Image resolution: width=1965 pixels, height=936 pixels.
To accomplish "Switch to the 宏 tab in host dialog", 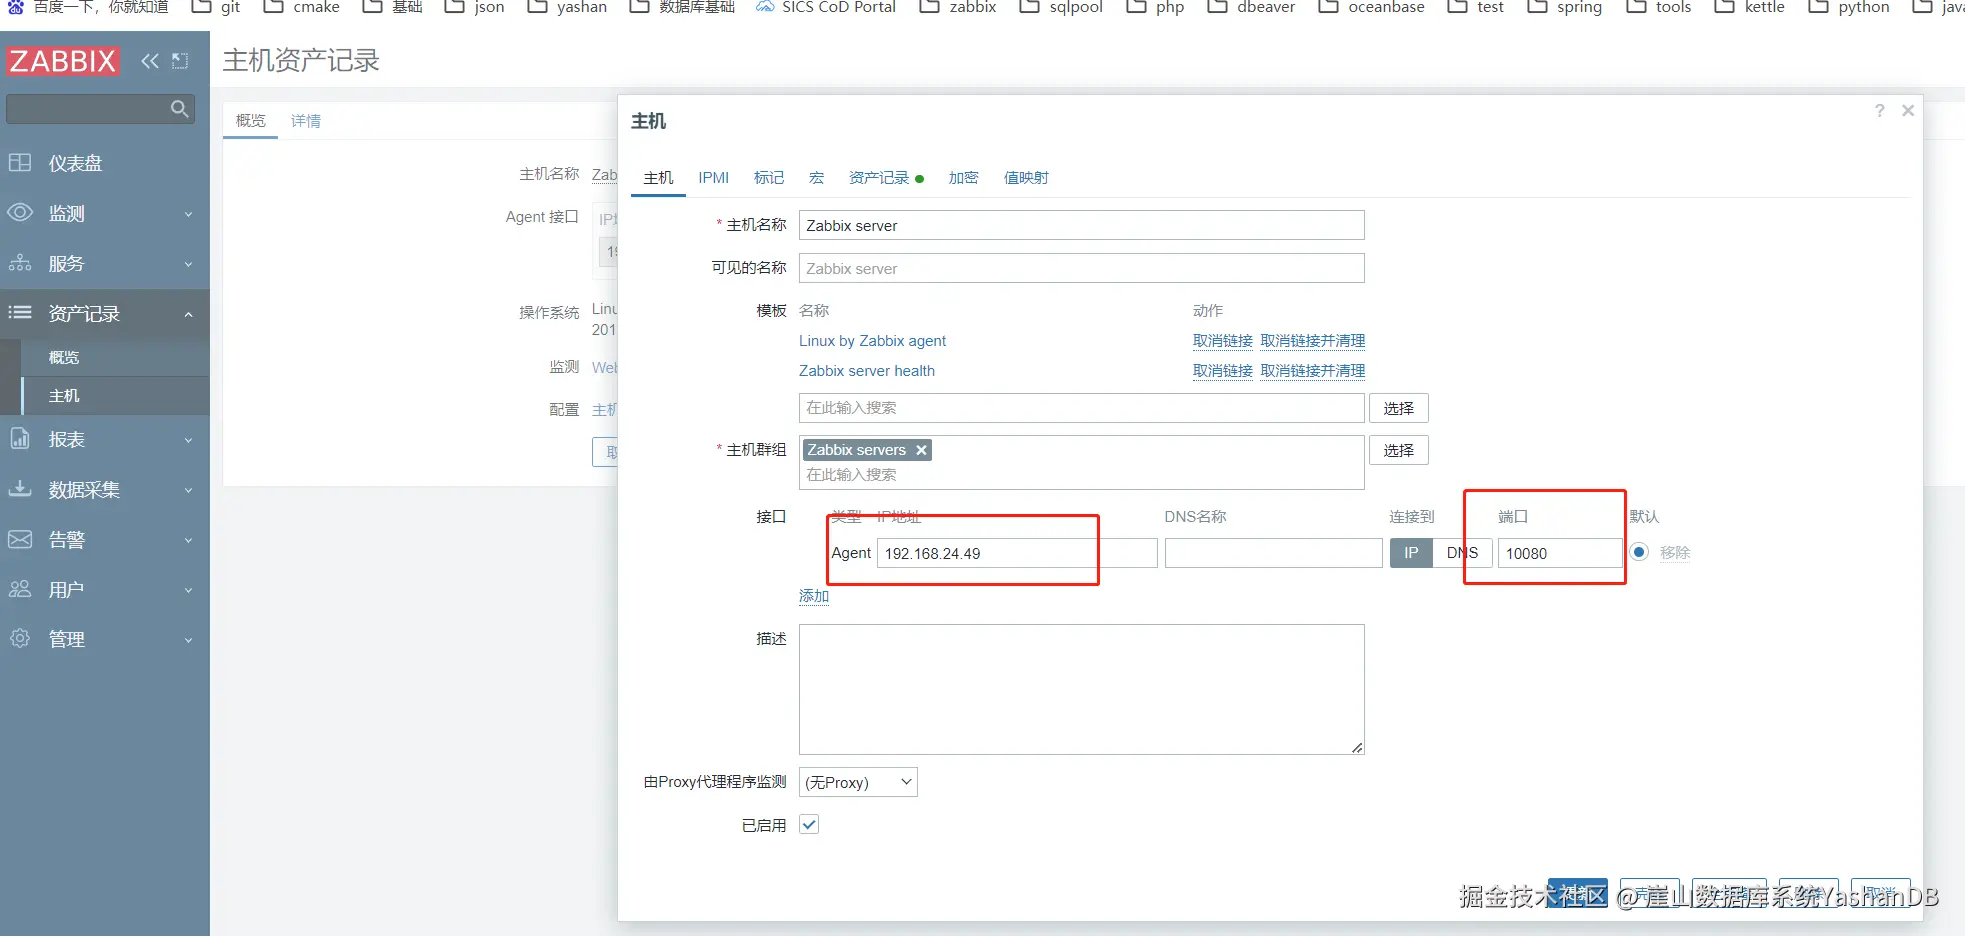I will click(817, 178).
